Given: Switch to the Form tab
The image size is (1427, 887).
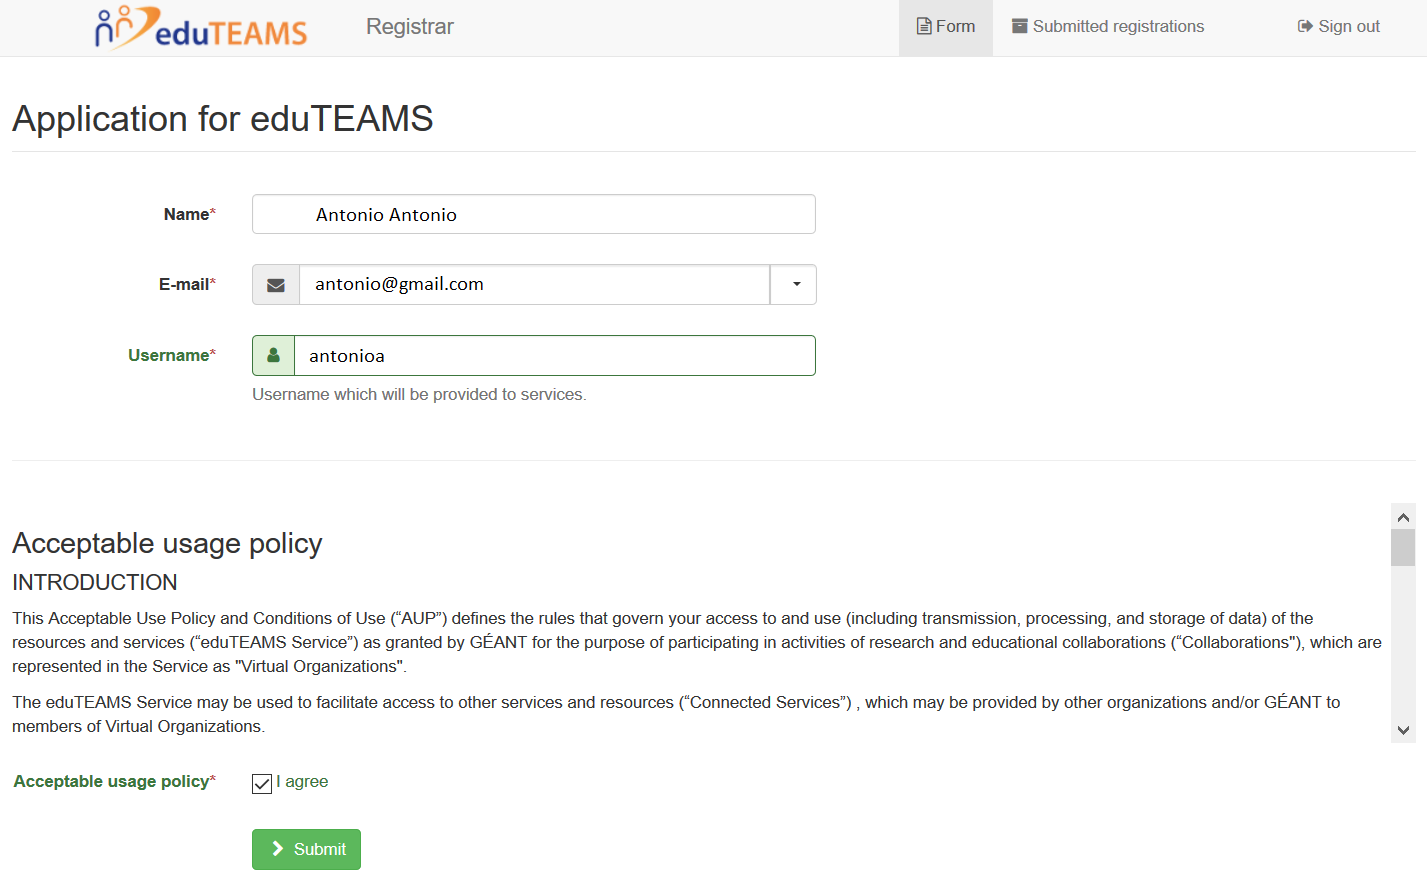Looking at the screenshot, I should (x=946, y=27).
